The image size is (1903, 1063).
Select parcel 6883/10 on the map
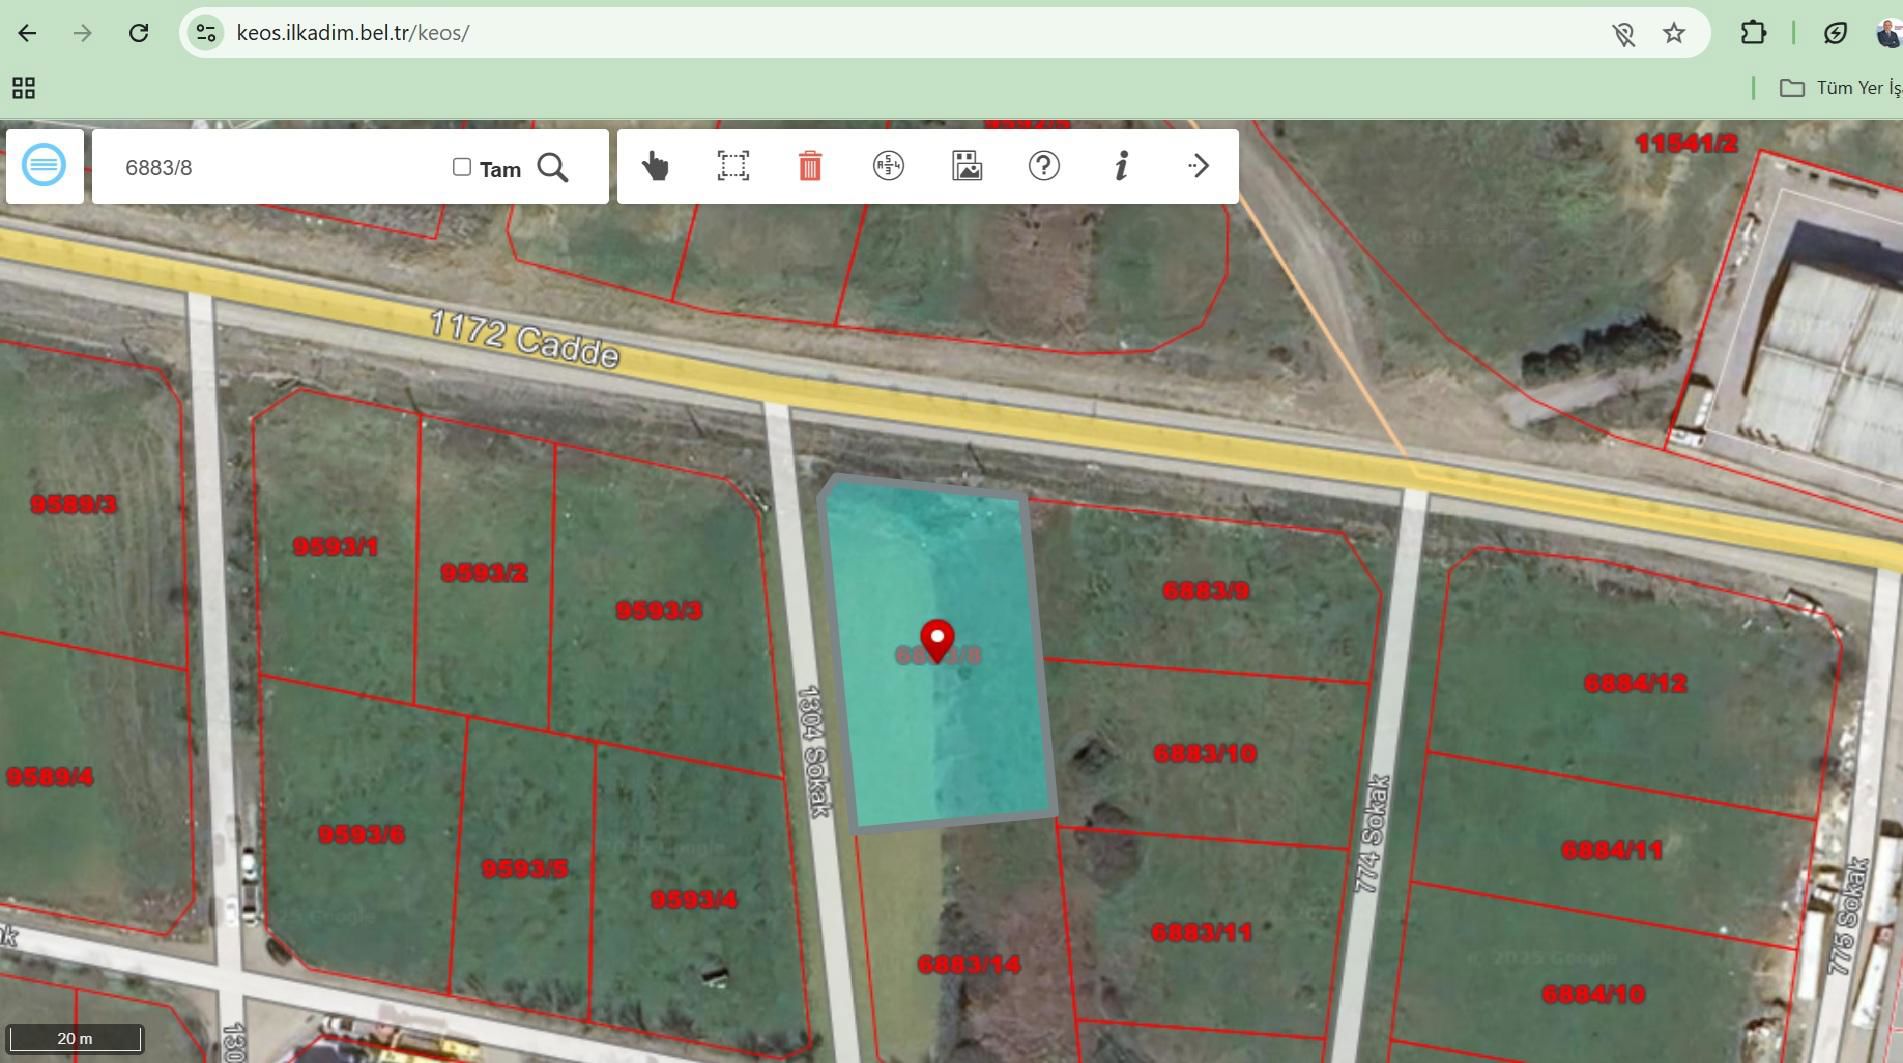click(x=1204, y=754)
